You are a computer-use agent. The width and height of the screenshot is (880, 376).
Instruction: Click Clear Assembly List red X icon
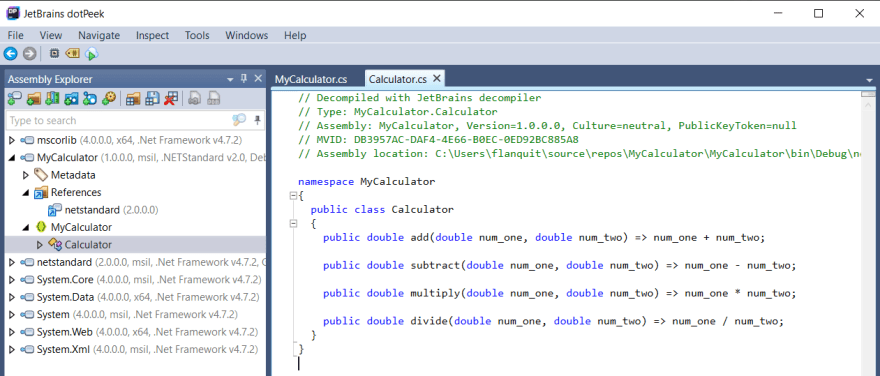[x=171, y=99]
